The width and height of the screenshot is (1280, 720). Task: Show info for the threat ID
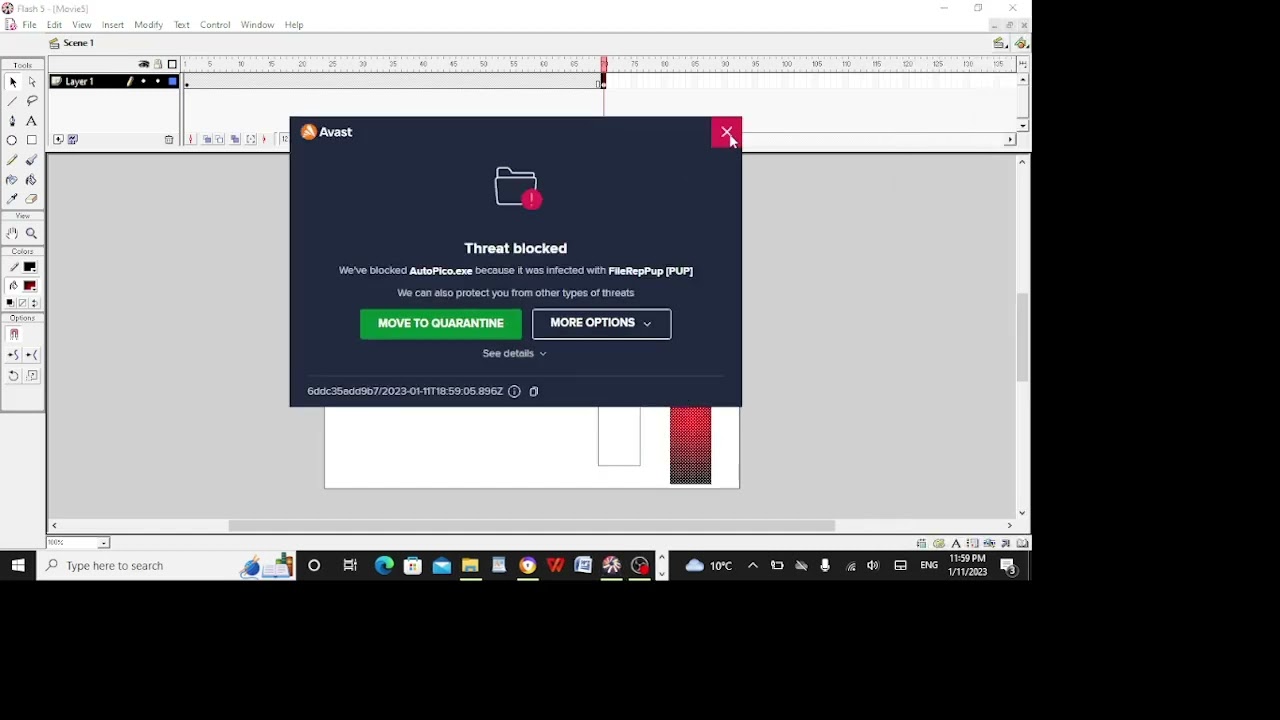tap(514, 391)
